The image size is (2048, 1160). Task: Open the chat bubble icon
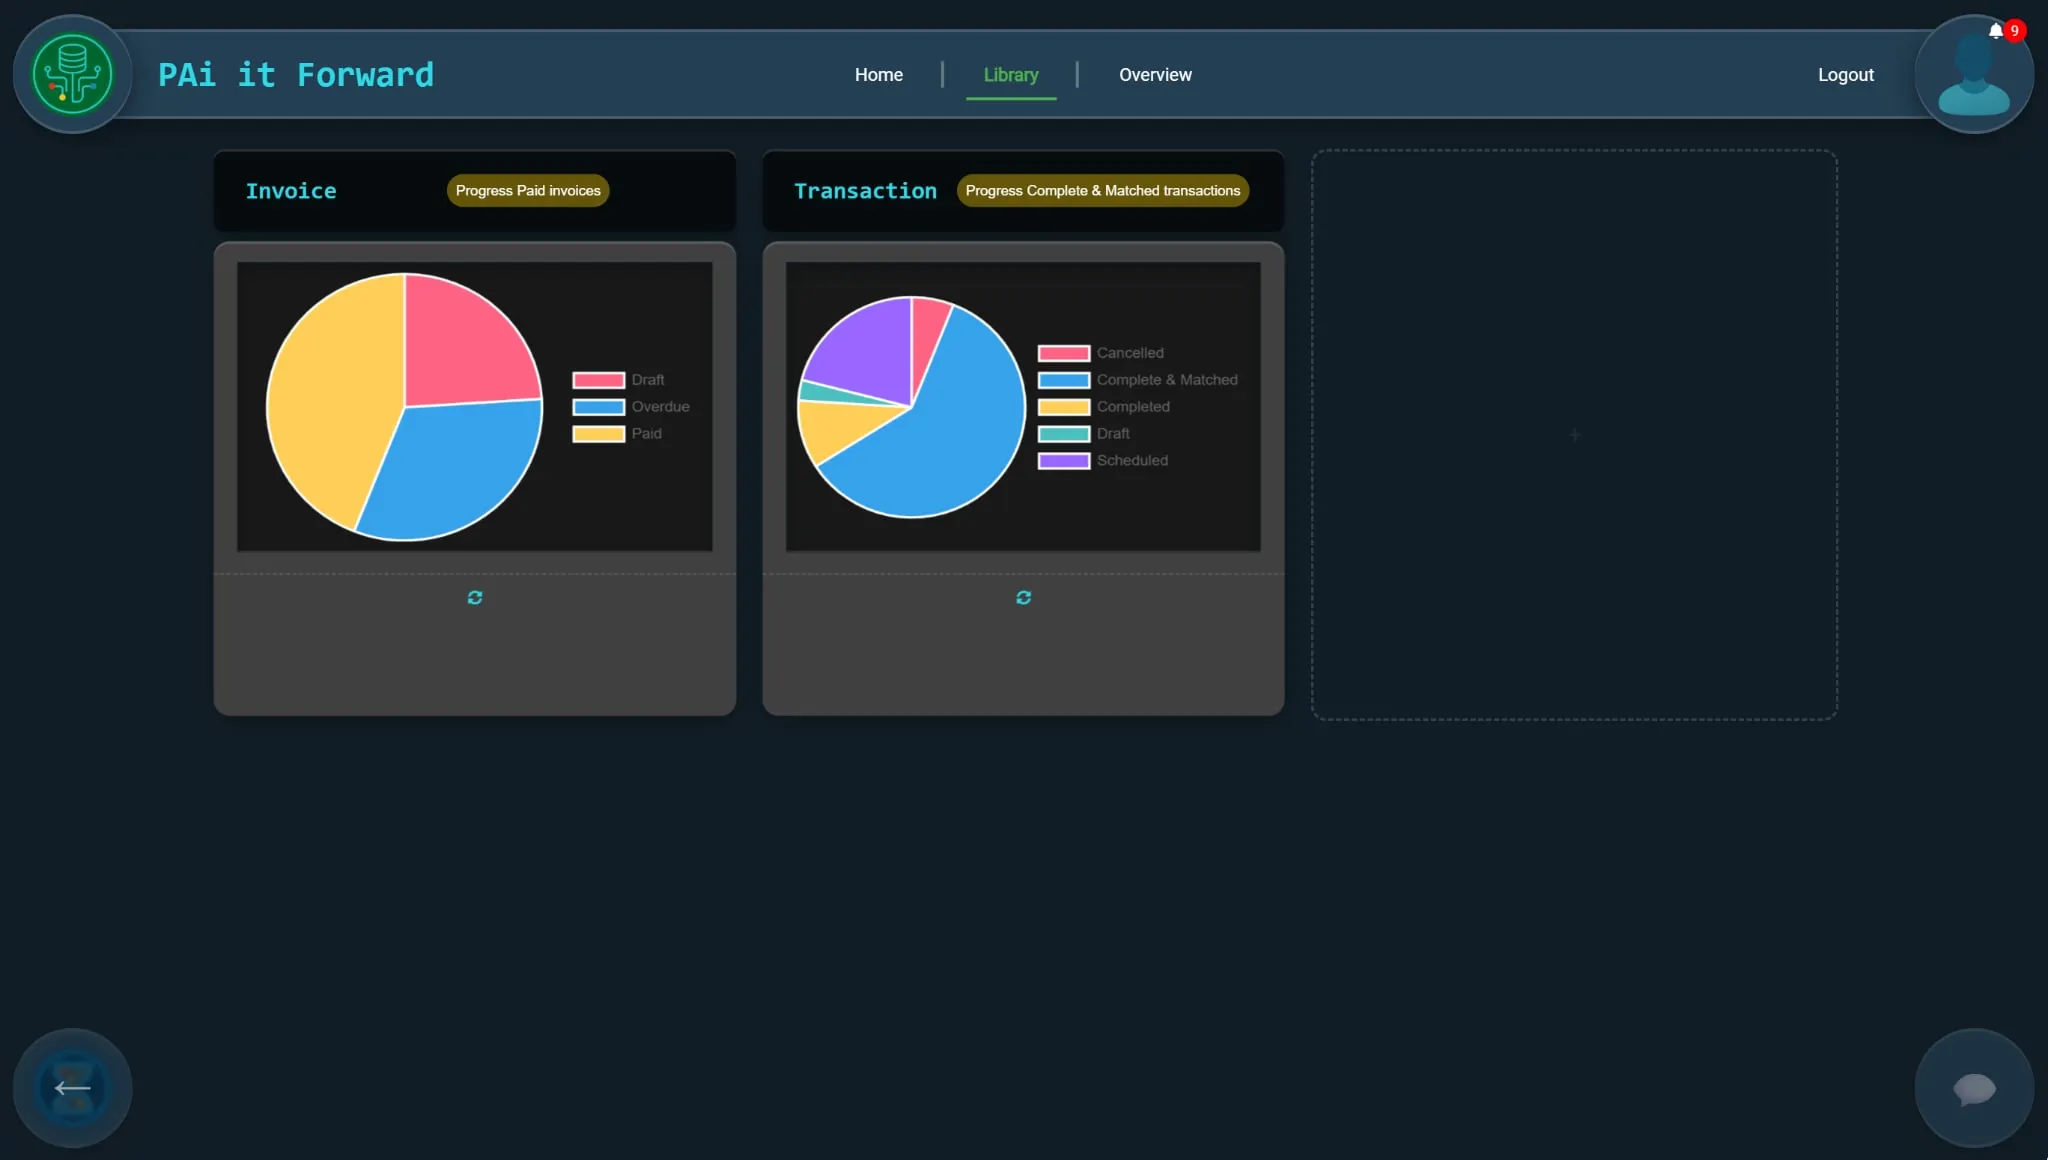pos(1974,1088)
